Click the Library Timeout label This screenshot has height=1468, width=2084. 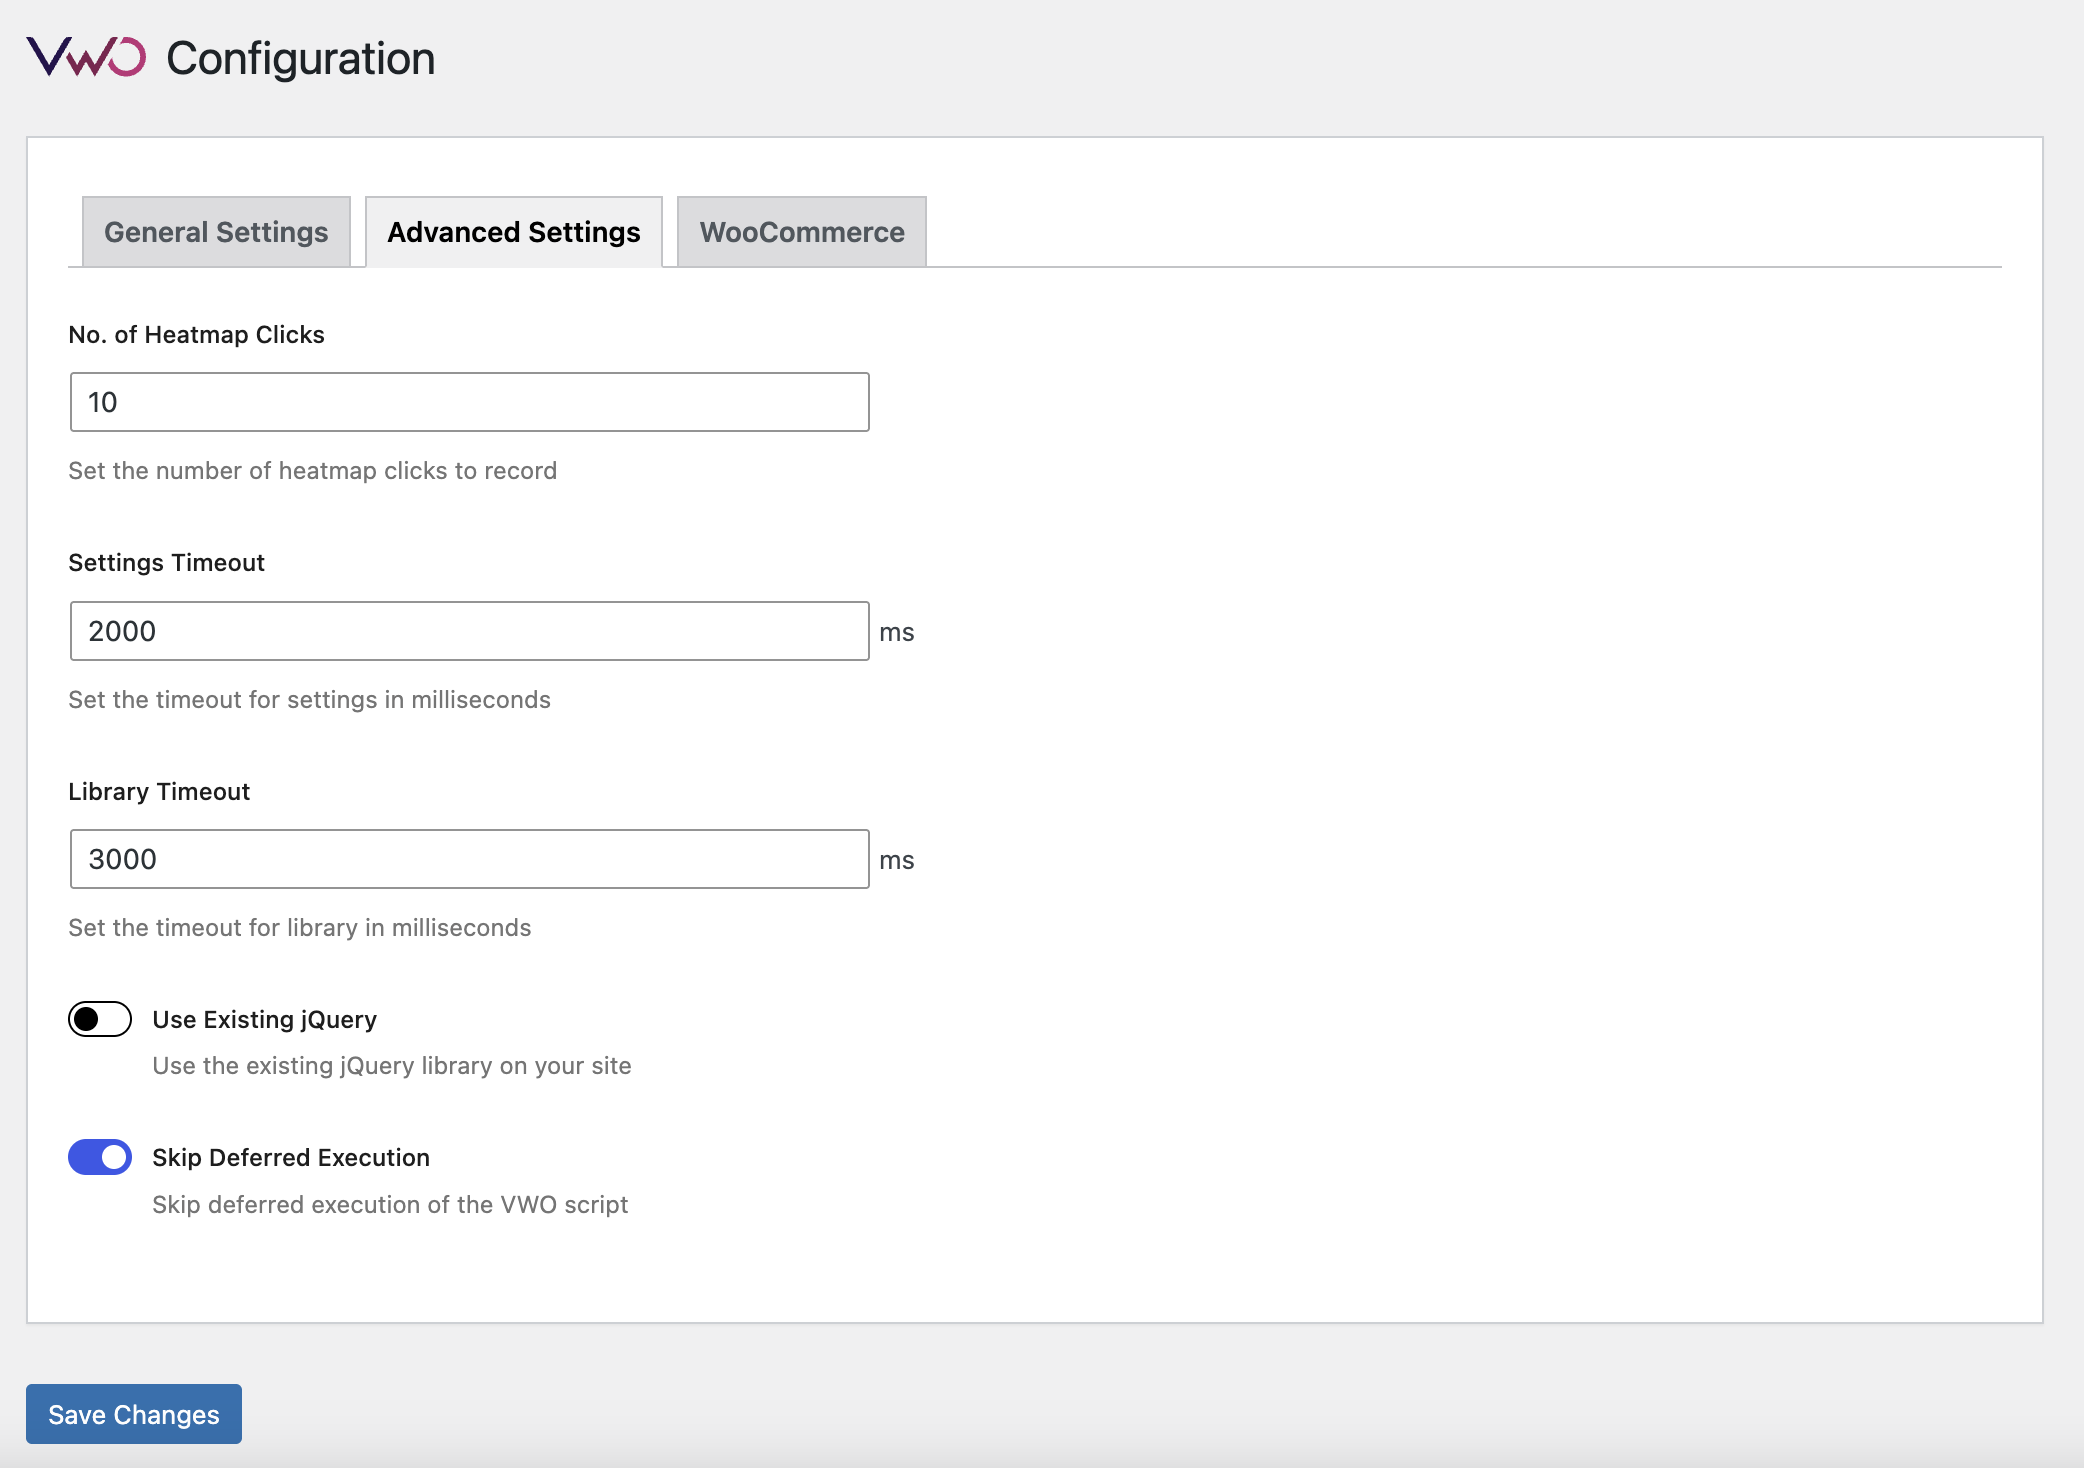[x=159, y=791]
